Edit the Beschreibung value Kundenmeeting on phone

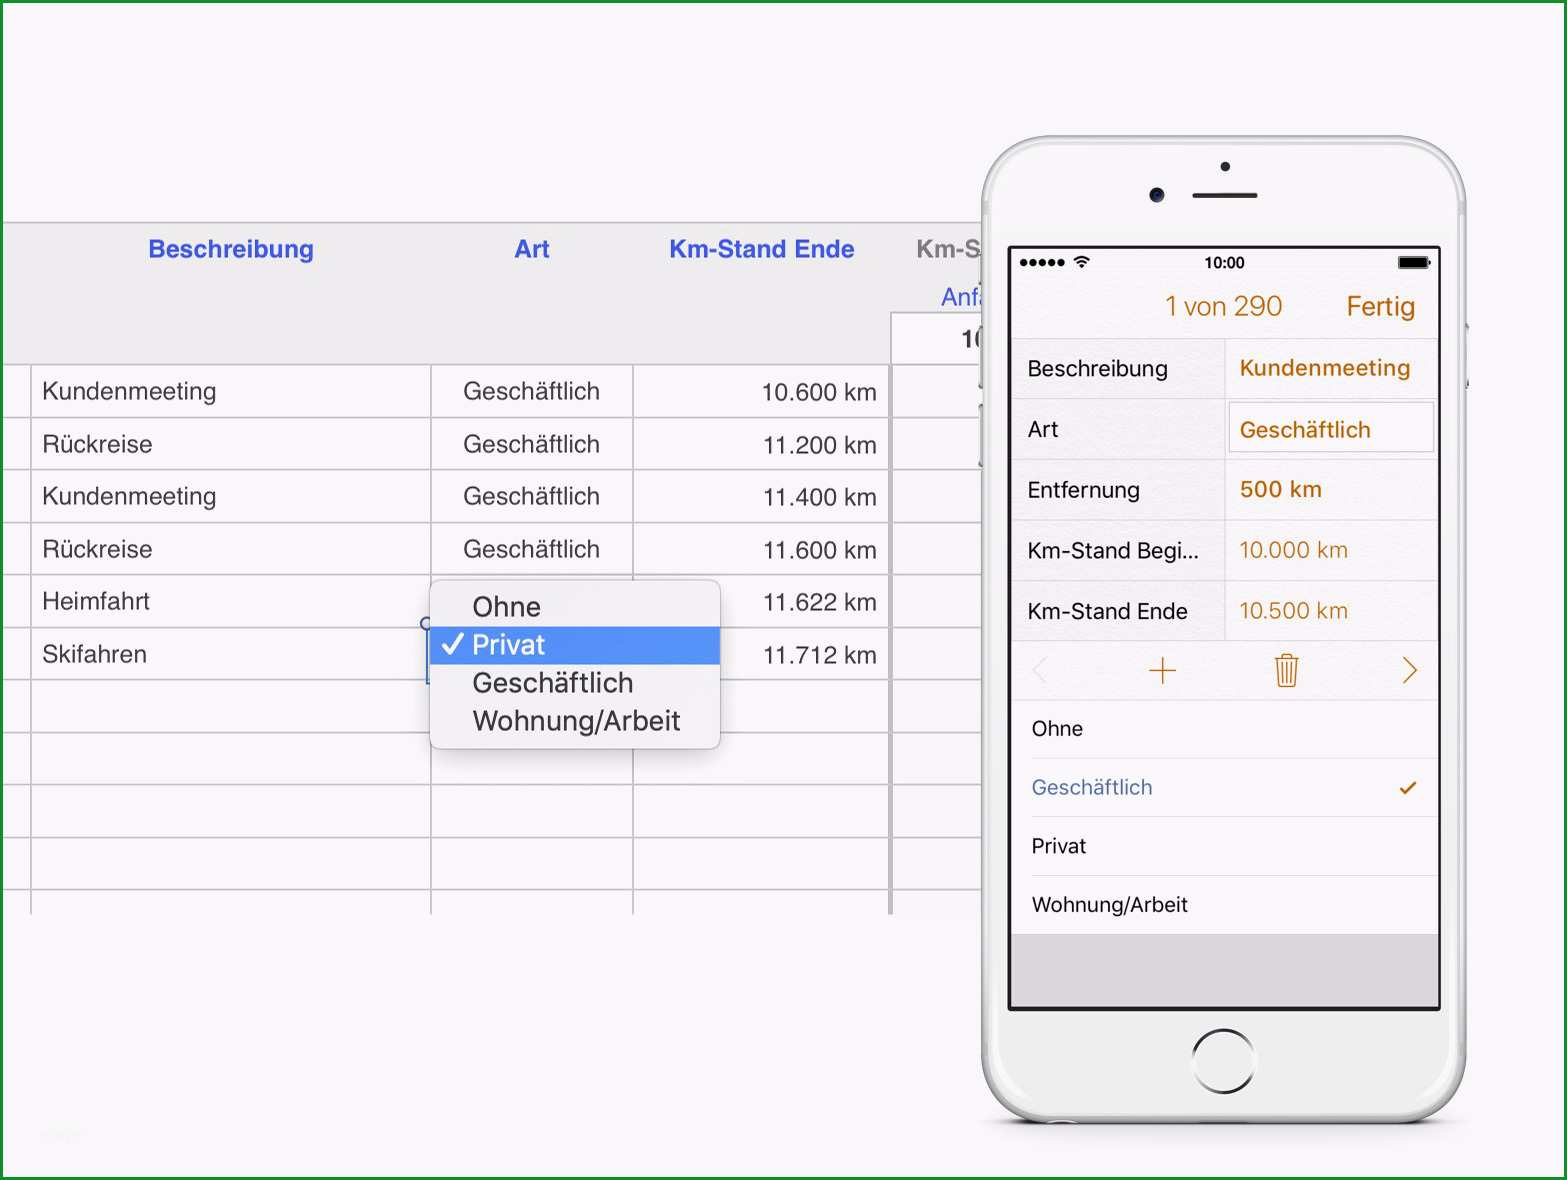(x=1331, y=368)
